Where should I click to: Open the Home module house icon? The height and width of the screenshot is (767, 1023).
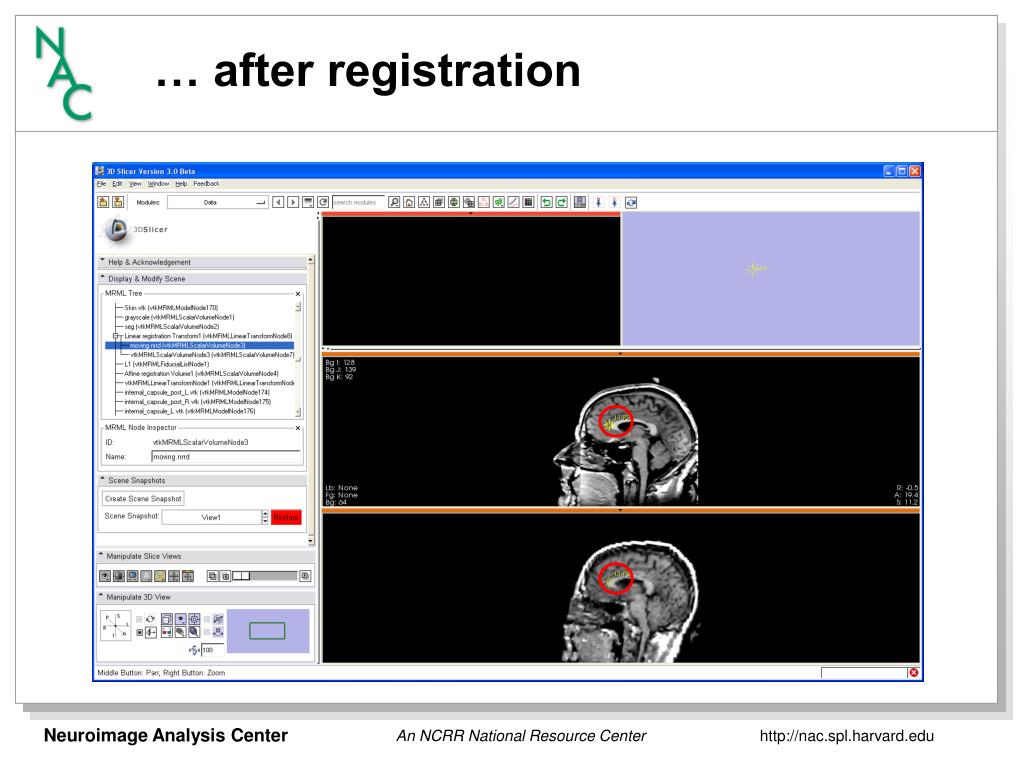click(x=409, y=202)
